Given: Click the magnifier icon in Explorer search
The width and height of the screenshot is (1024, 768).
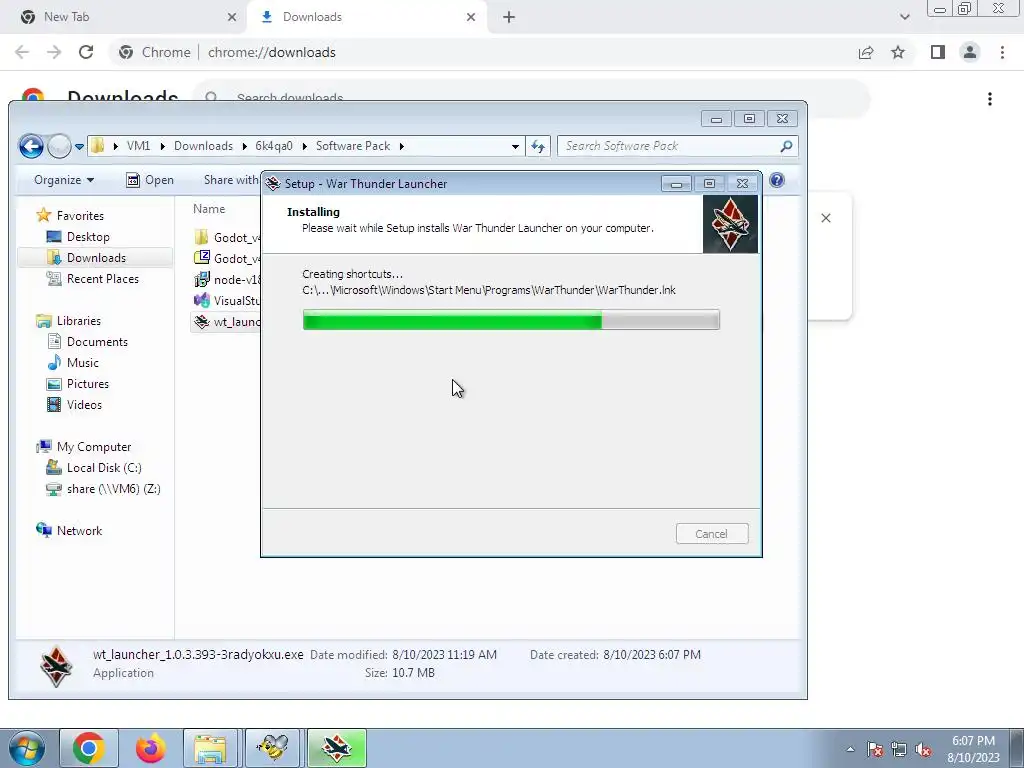Looking at the screenshot, I should point(786,146).
